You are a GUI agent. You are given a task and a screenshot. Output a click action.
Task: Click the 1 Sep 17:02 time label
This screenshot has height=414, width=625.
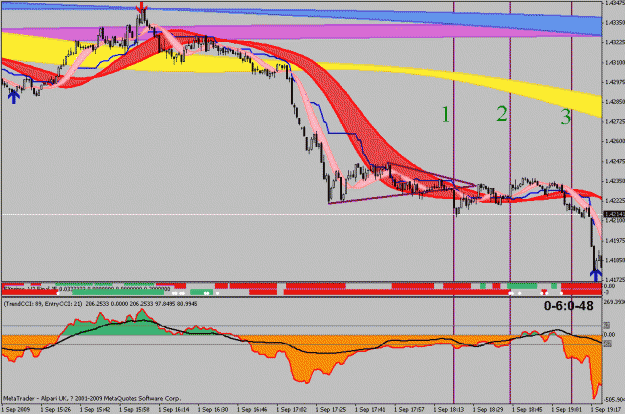click(x=292, y=409)
